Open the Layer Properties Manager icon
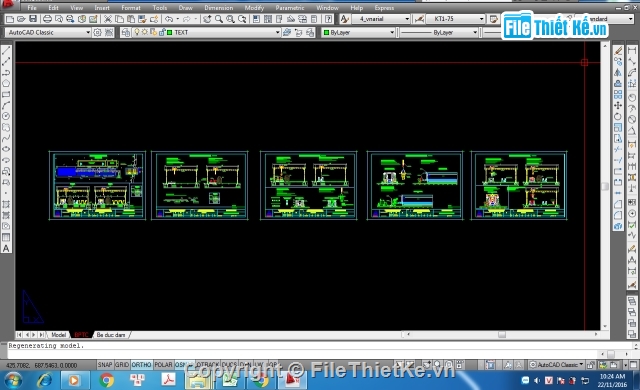 click(126, 33)
